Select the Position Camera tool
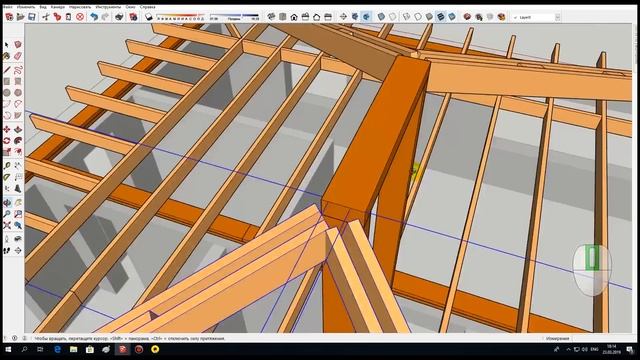Image resolution: width=640 pixels, height=360 pixels. pos(7,239)
